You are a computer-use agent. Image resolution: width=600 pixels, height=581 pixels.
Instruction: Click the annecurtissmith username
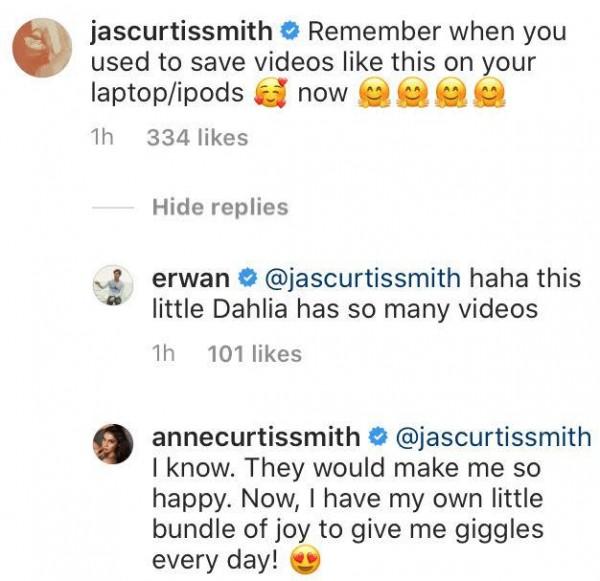[x=256, y=437]
